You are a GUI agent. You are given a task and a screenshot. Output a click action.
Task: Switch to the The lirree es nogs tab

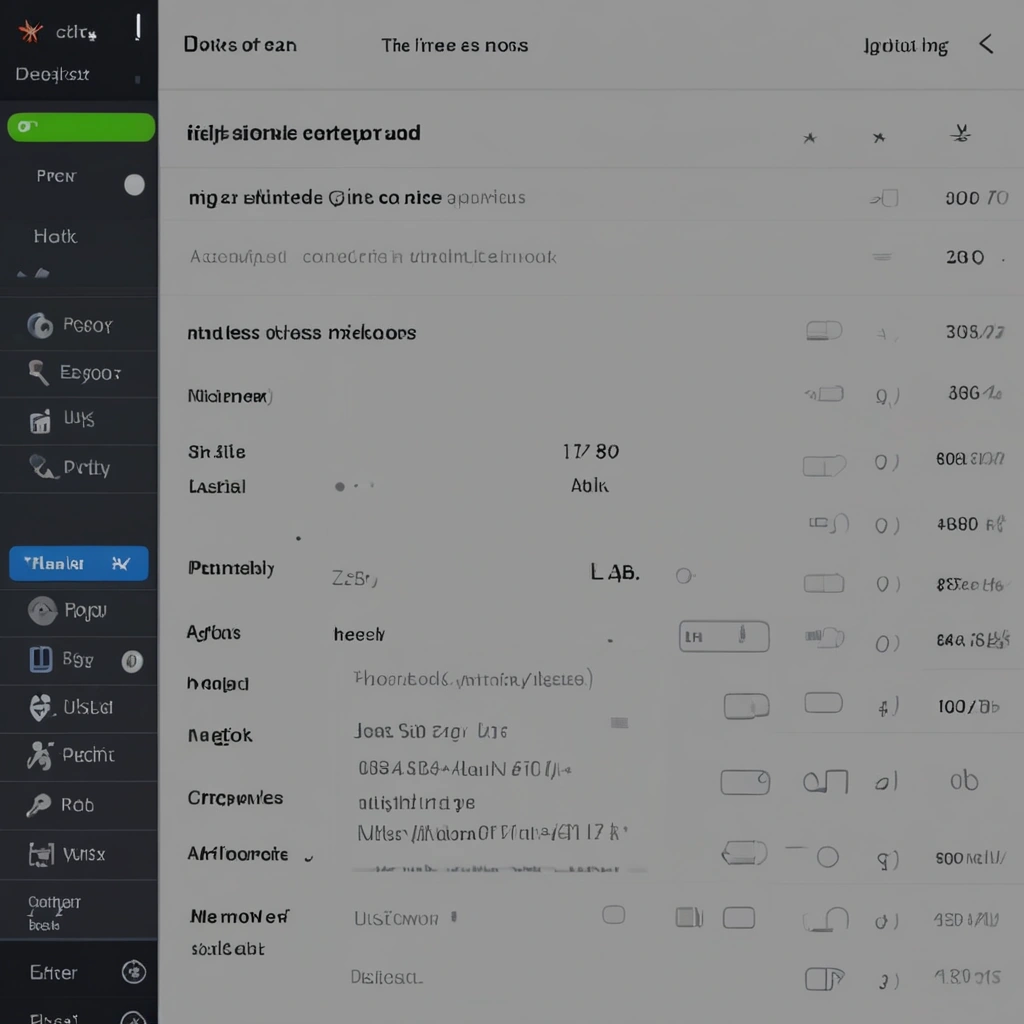455,46
